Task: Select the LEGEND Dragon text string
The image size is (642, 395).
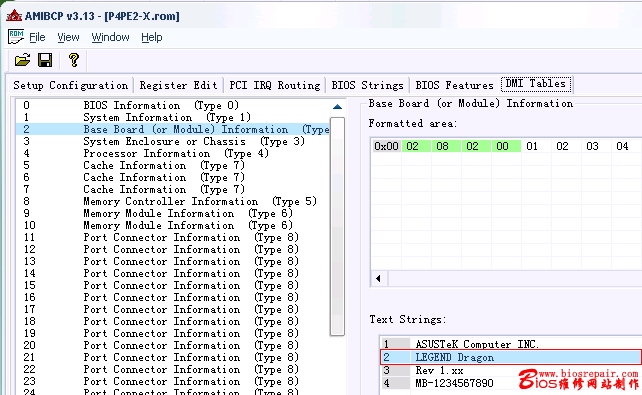Action: coord(511,357)
